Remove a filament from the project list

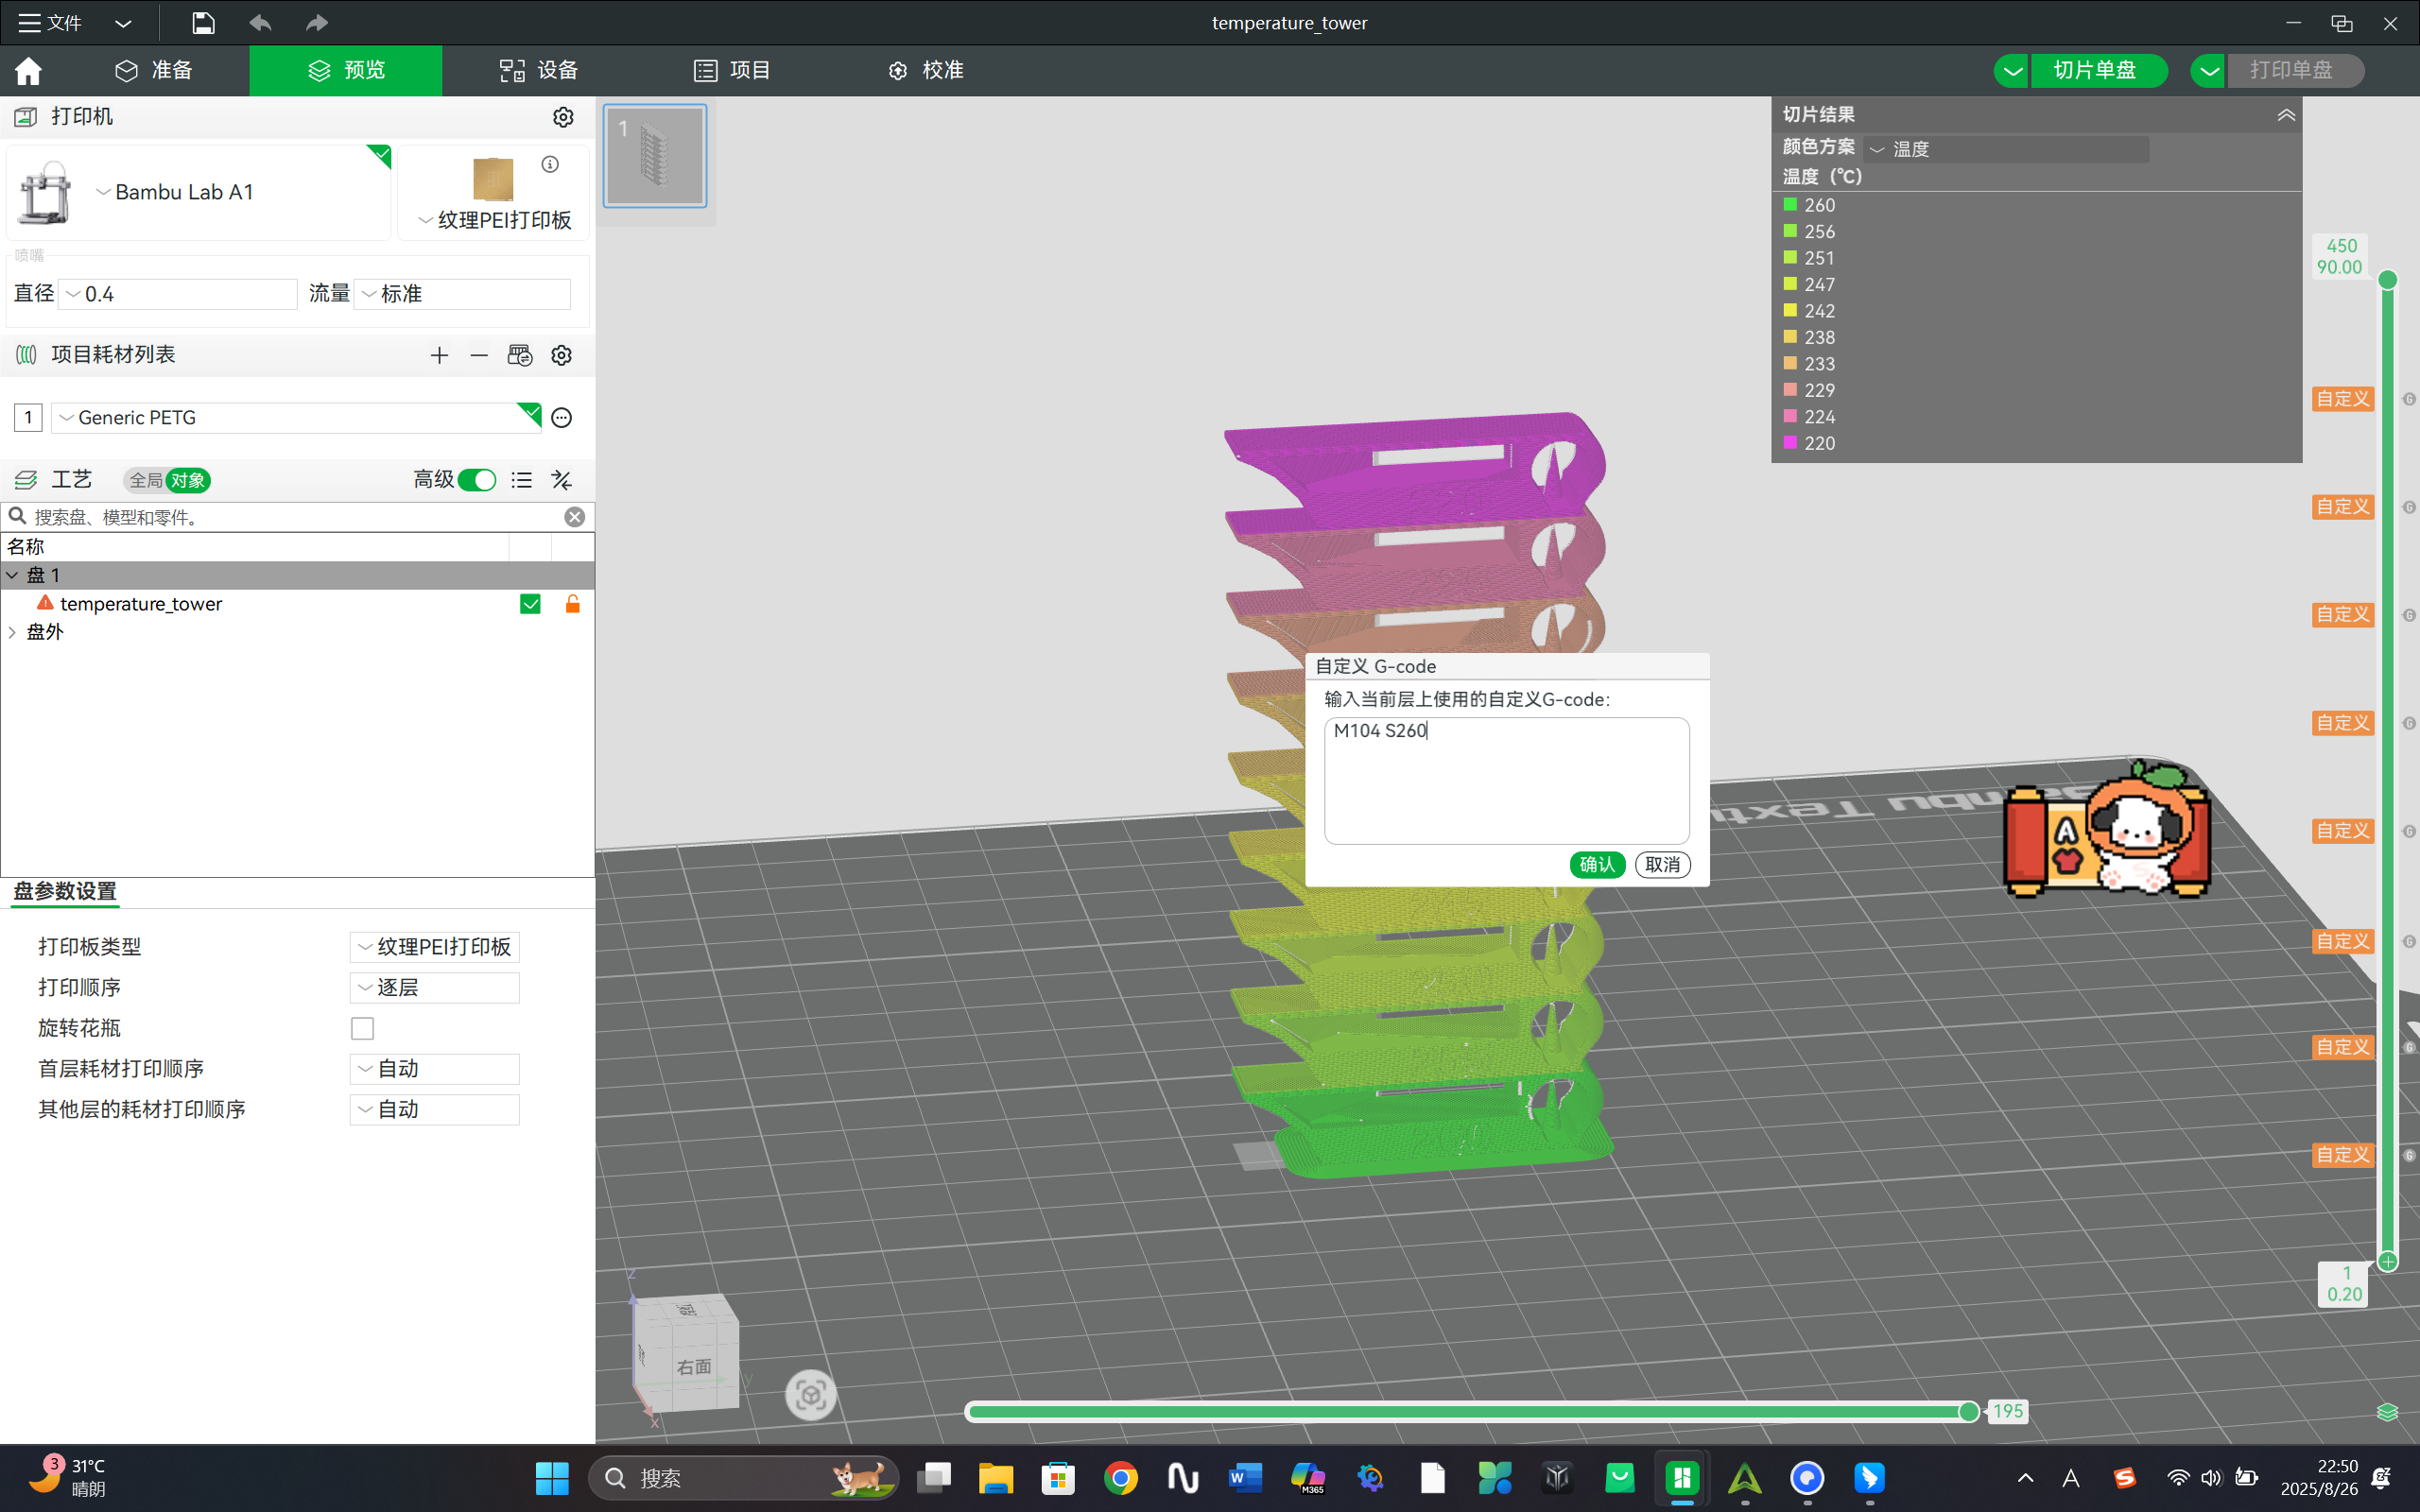click(x=479, y=355)
